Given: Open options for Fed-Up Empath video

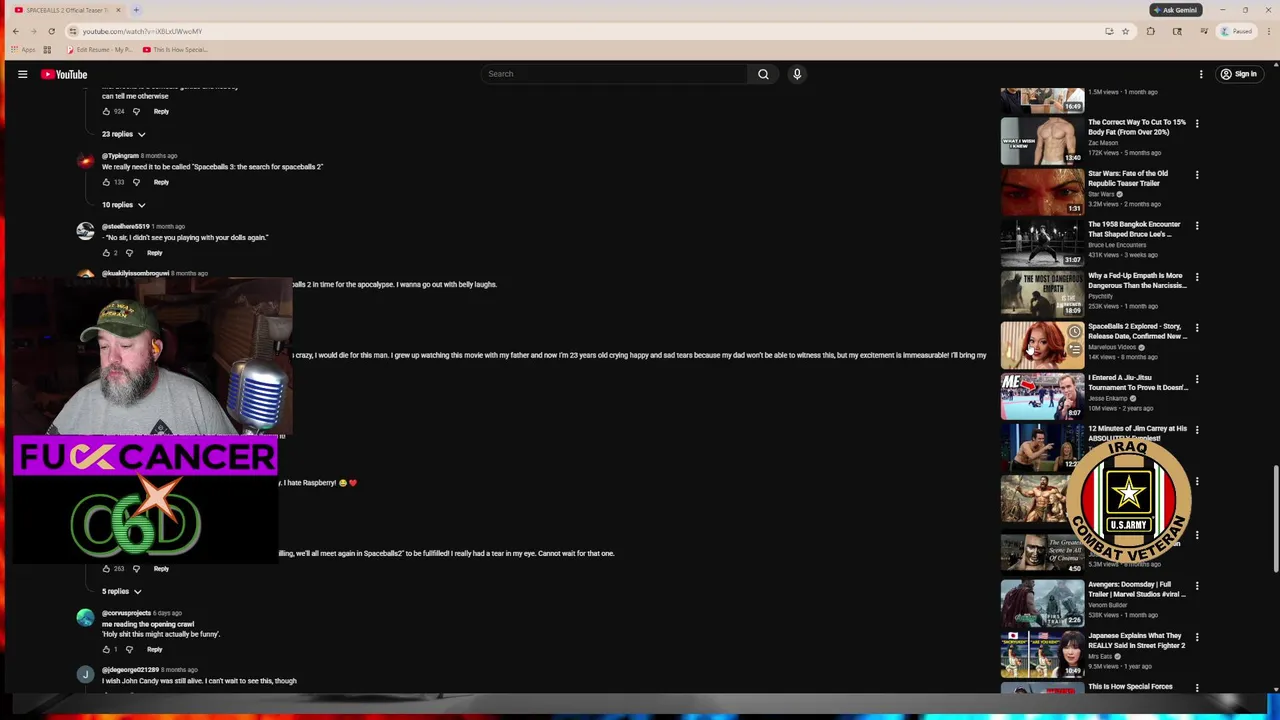Looking at the screenshot, I should [1197, 277].
